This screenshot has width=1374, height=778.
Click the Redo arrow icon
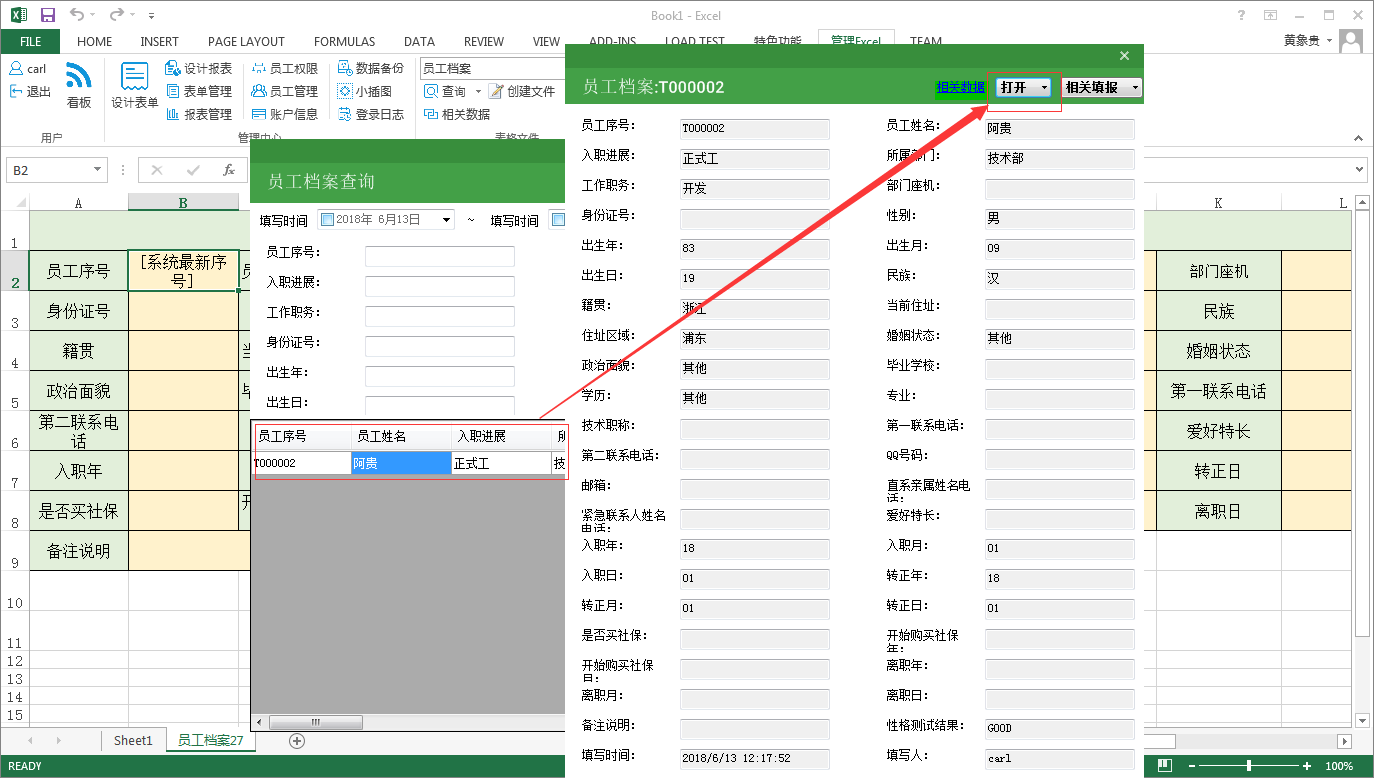(x=116, y=16)
